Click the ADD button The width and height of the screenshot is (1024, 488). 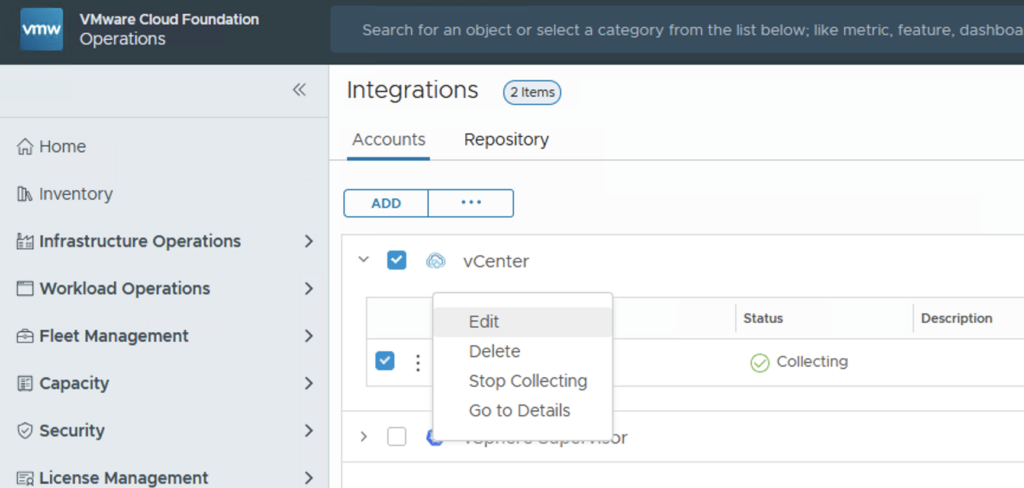[386, 203]
